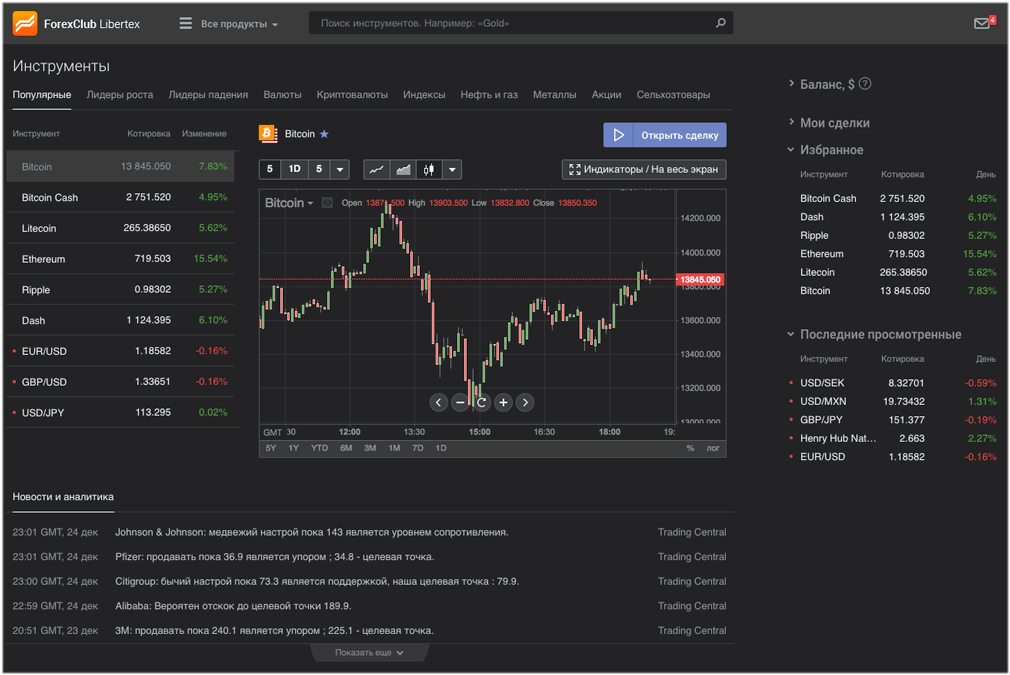Click the instrument search field
The width and height of the screenshot is (1010, 675).
520,21
